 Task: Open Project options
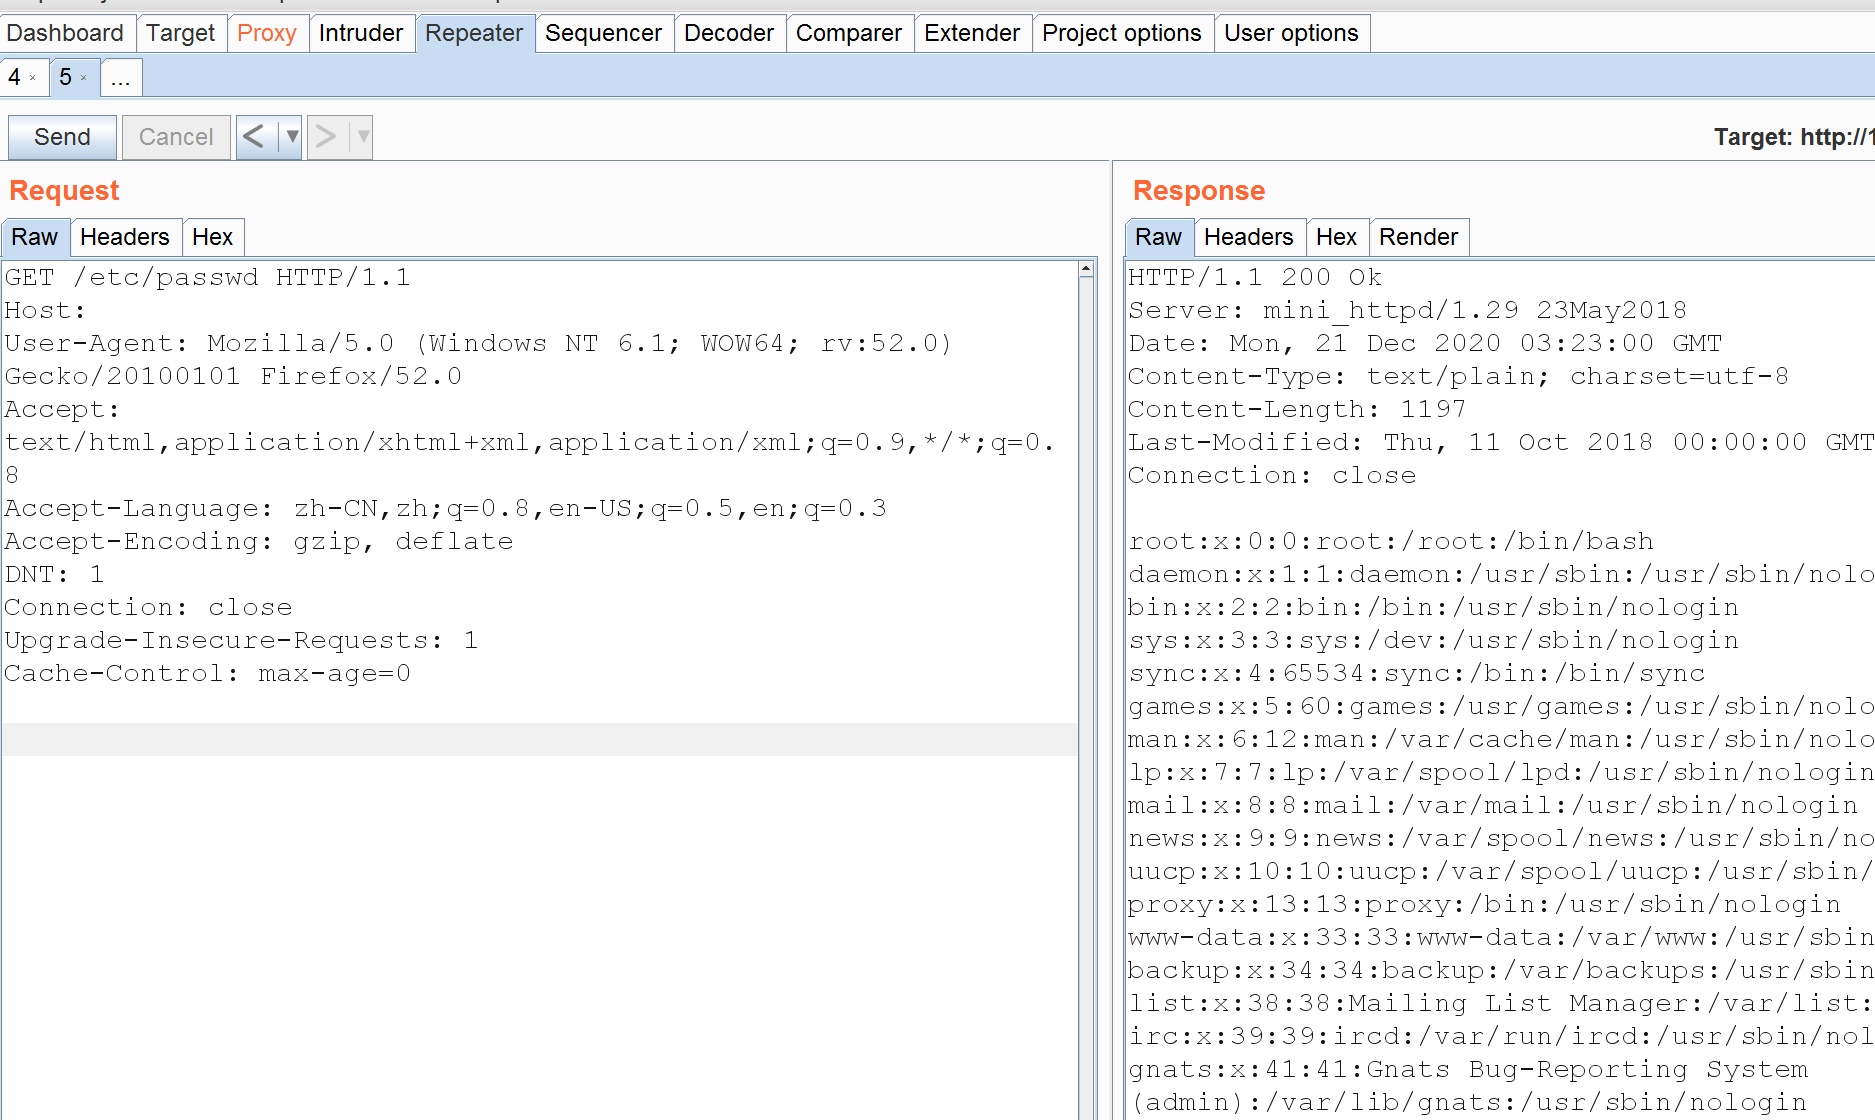[1122, 32]
